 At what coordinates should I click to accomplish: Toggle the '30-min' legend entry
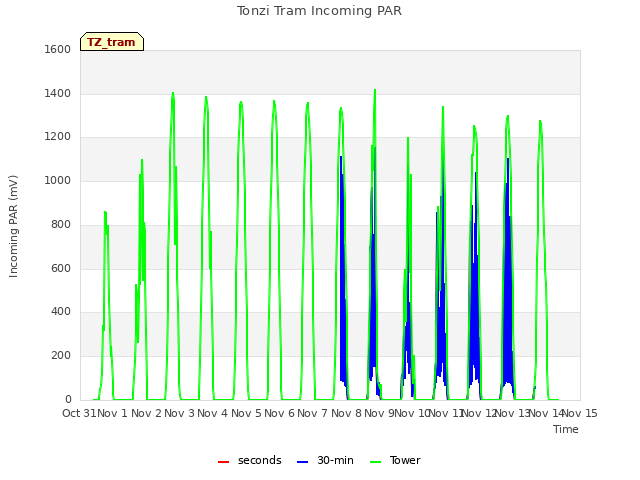pos(325,460)
